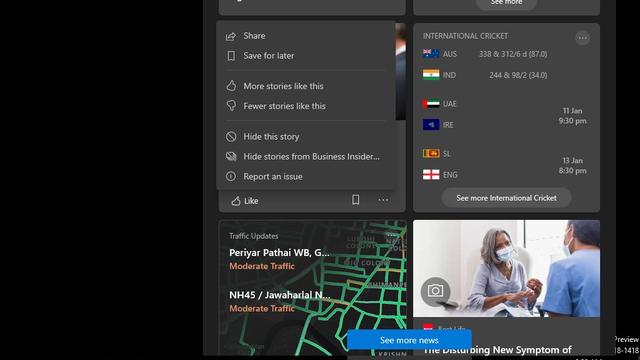Open the story card three-dot menu

[x=383, y=200]
